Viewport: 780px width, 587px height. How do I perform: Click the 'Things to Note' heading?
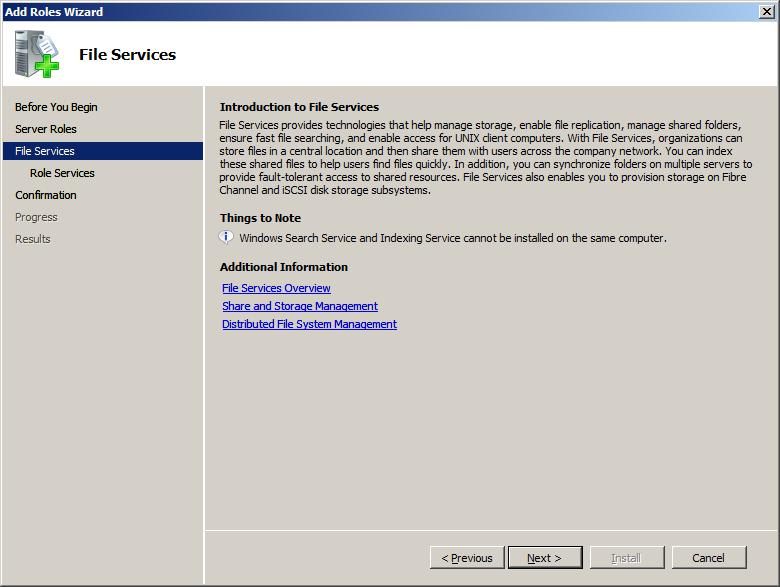coord(260,218)
